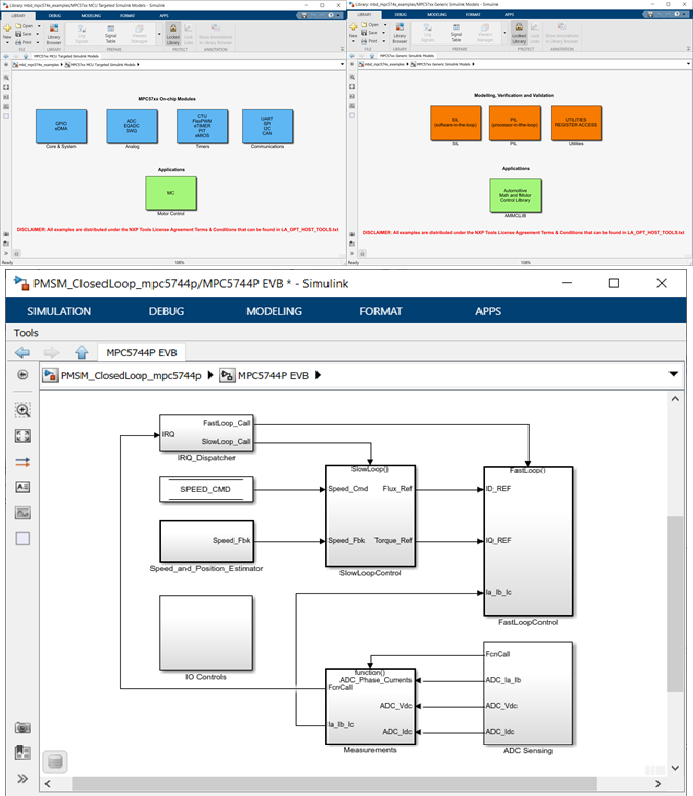Select the Zoom tool in PMSM window palette
The width and height of the screenshot is (693, 796).
(x=23, y=410)
